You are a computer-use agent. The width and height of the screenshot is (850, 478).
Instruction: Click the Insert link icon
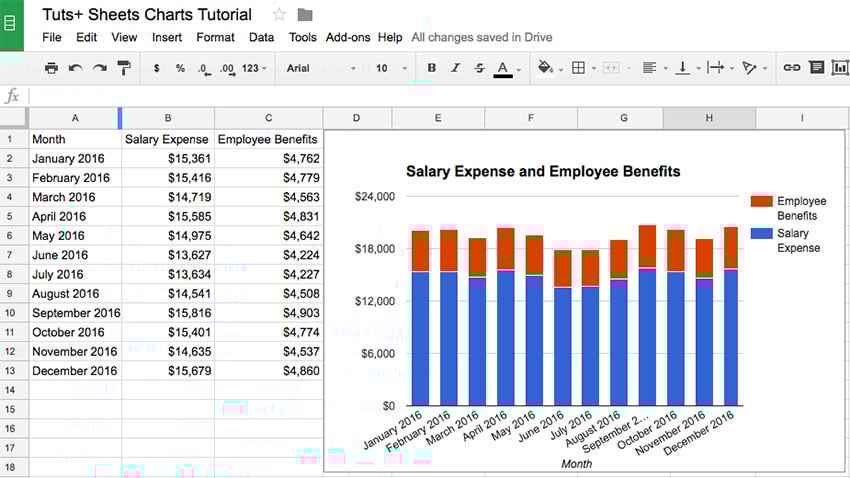791,68
